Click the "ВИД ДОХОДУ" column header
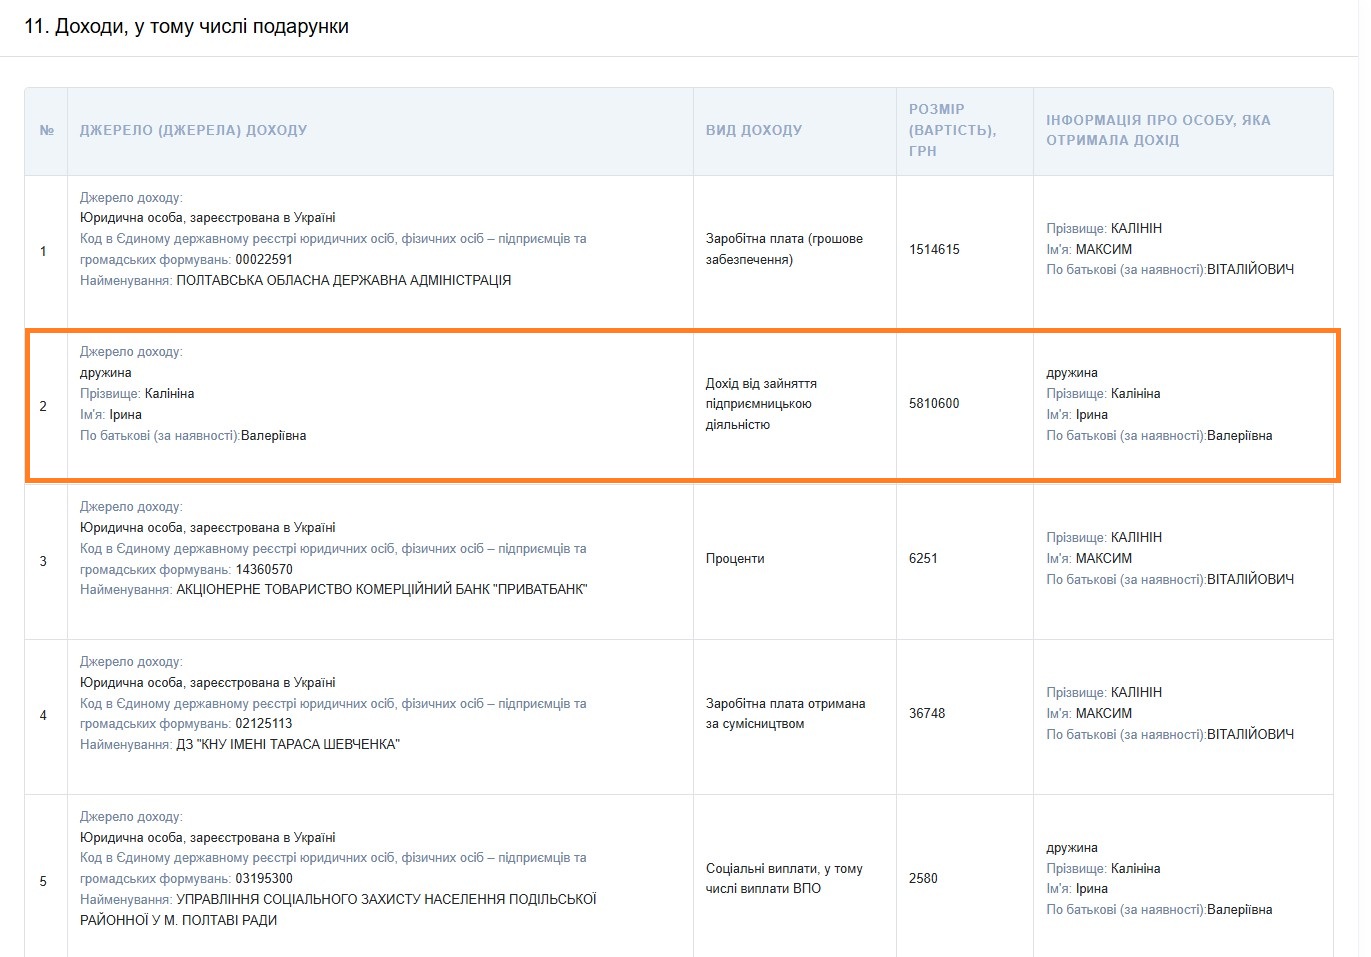The height and width of the screenshot is (957, 1371). pyautogui.click(x=754, y=130)
